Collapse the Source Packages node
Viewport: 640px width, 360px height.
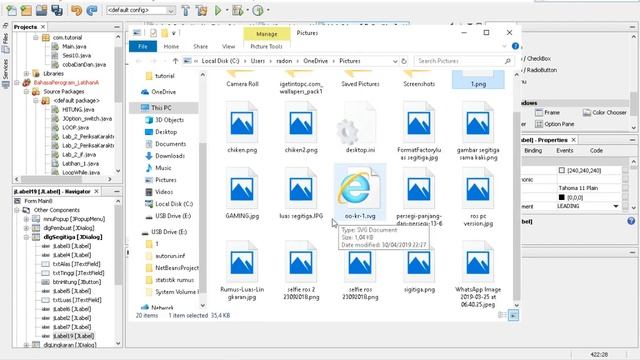pos(27,91)
